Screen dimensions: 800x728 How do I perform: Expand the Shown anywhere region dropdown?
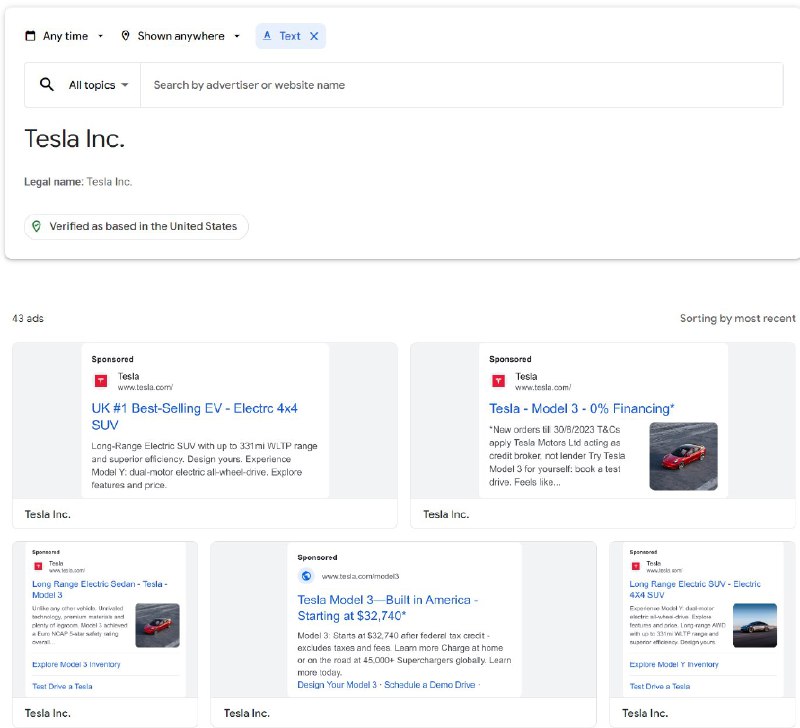181,36
